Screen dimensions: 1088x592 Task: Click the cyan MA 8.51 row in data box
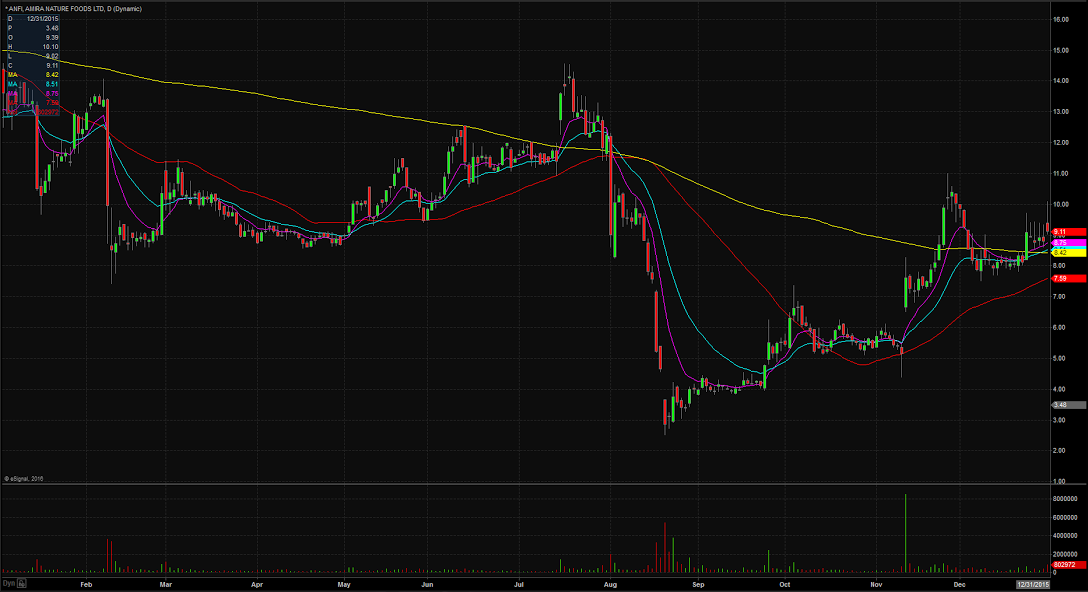(x=33, y=84)
